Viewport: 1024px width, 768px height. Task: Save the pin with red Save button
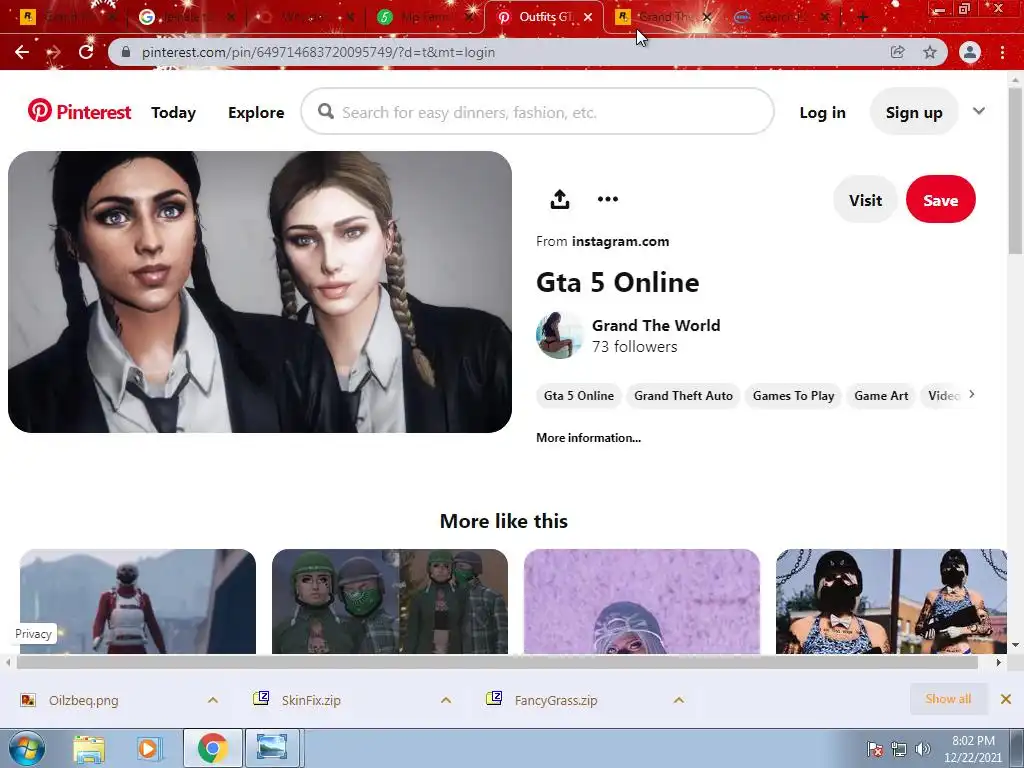[940, 200]
